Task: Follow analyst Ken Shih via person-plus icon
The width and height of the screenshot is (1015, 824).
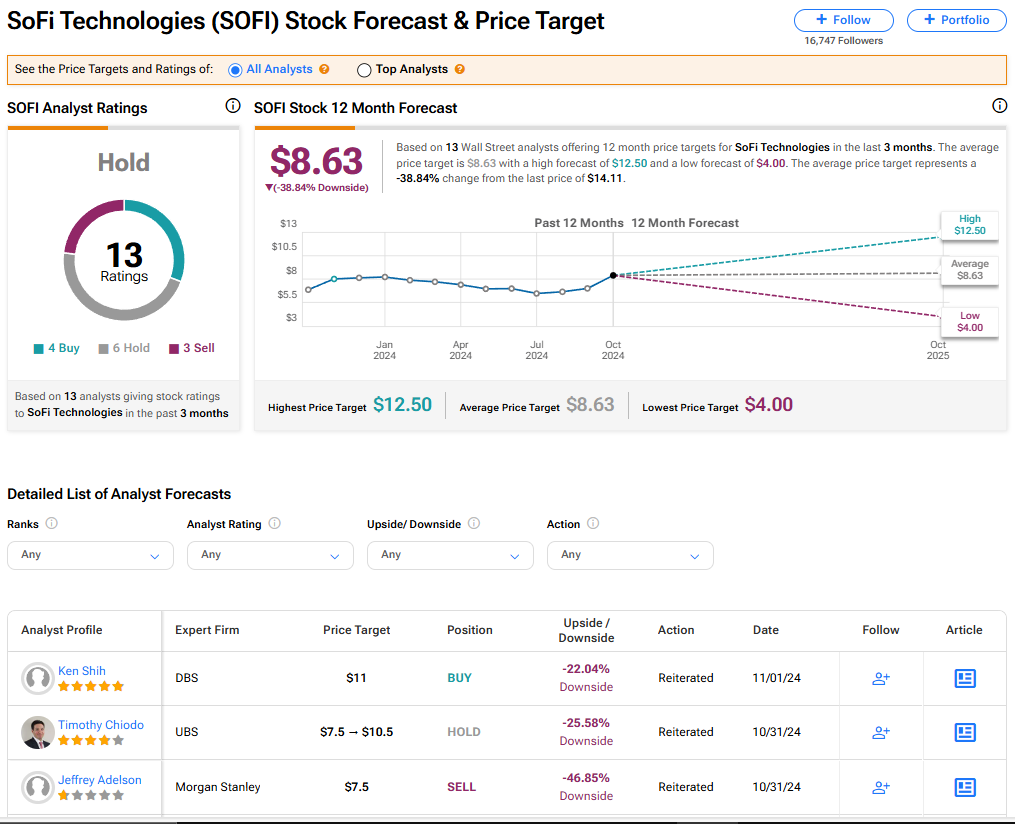Action: click(x=881, y=678)
